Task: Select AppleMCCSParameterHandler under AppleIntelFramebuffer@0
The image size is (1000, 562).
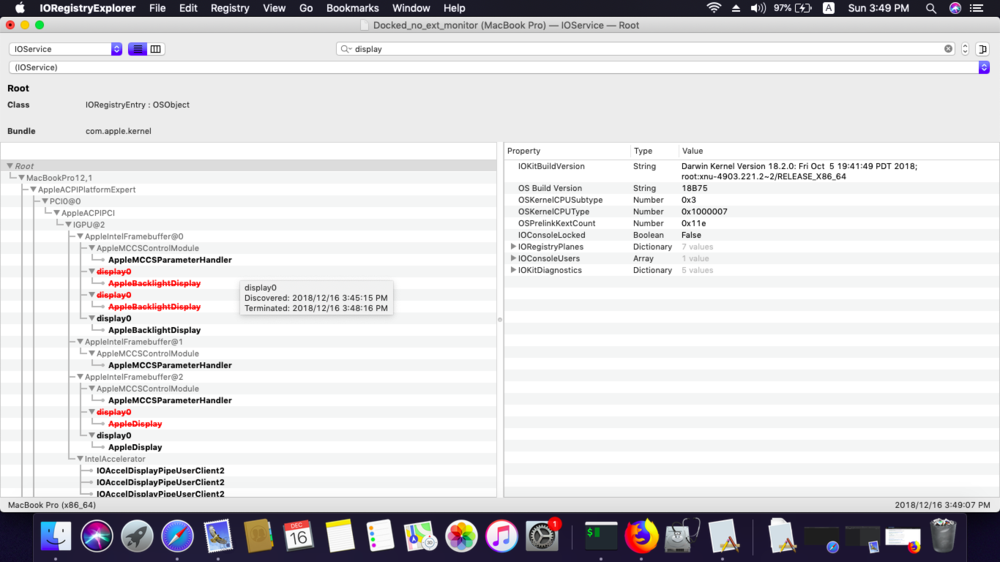Action: (x=169, y=260)
